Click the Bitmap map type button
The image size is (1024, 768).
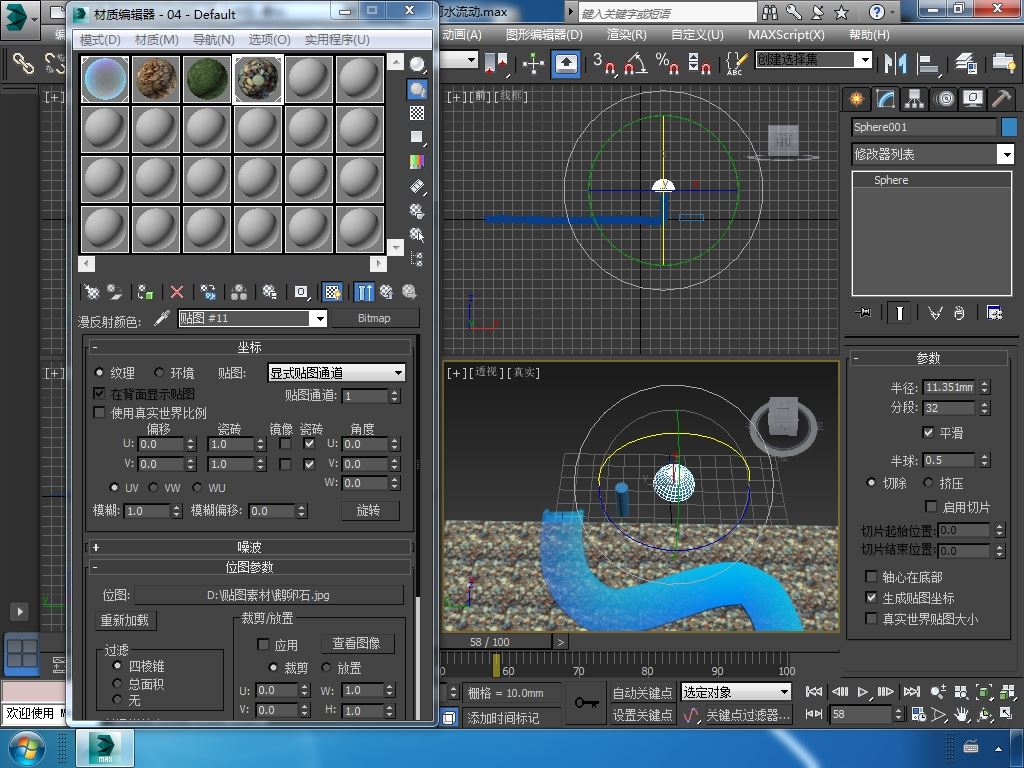tap(374, 318)
